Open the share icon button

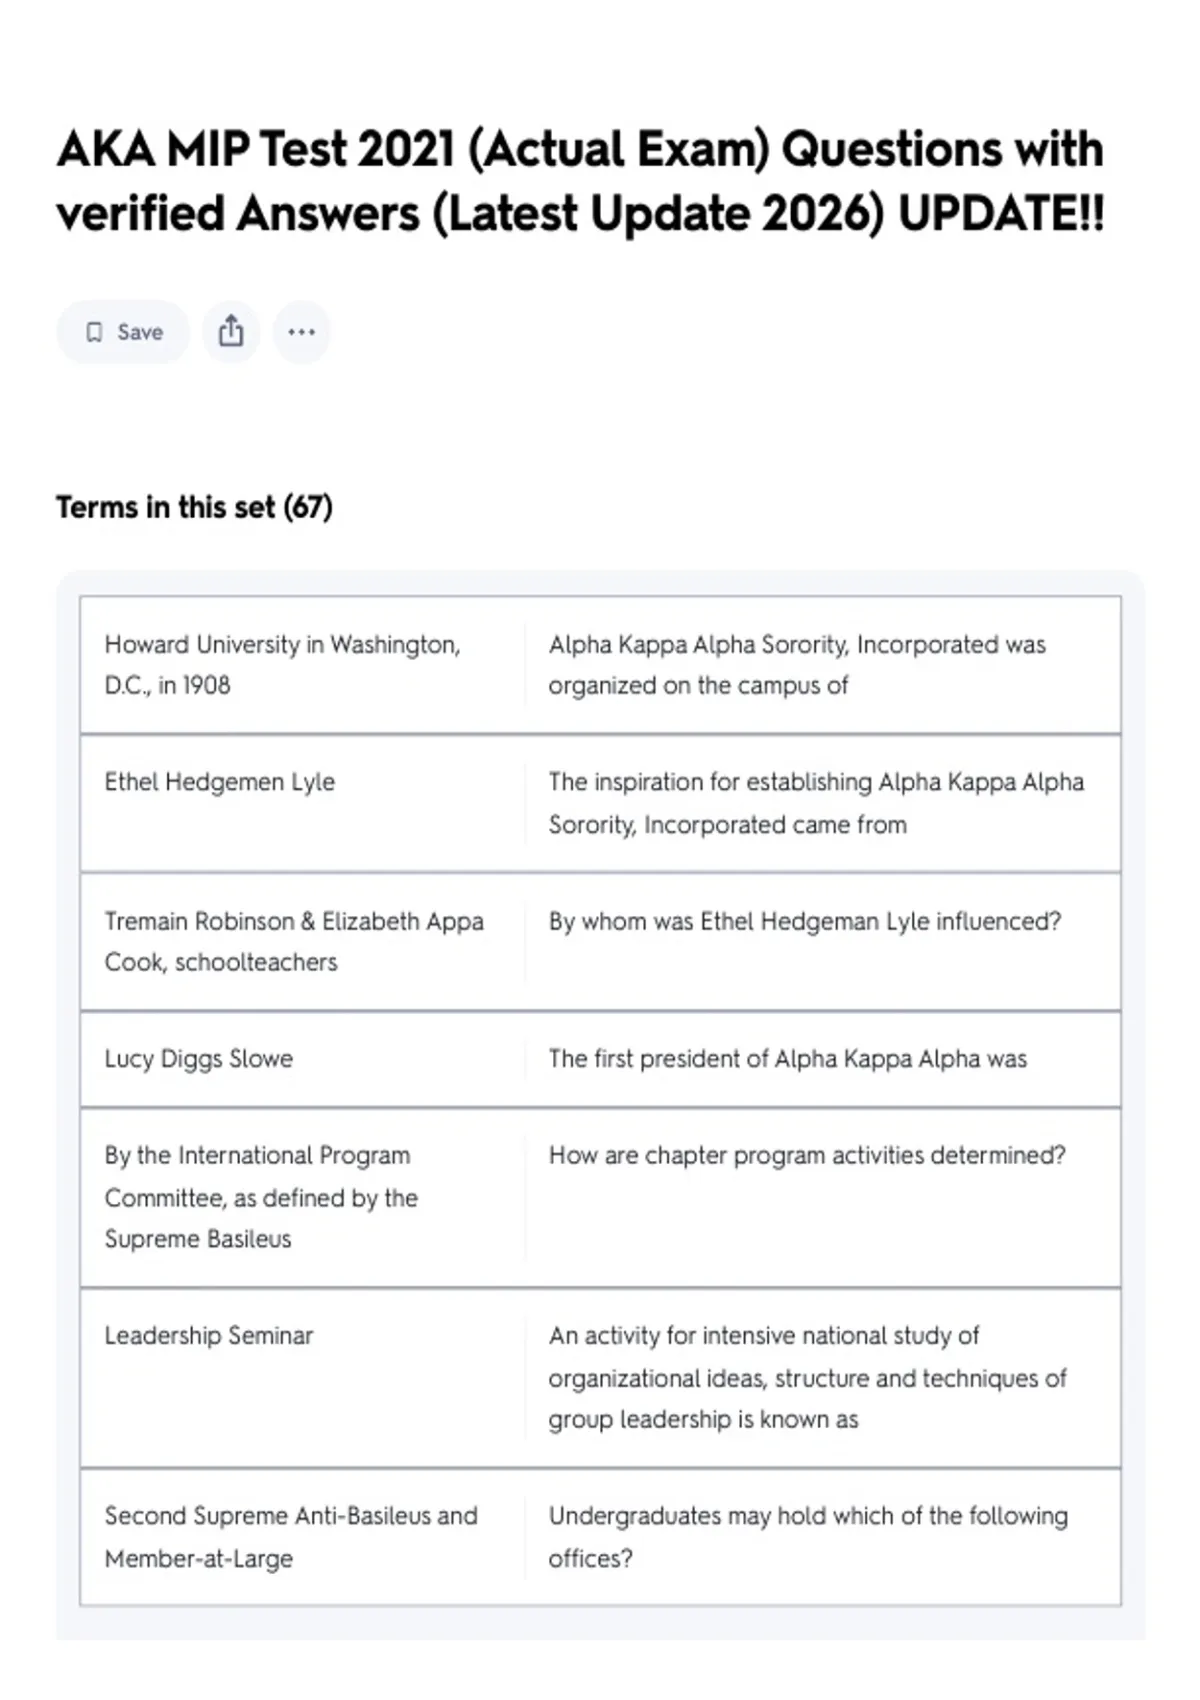pos(231,332)
